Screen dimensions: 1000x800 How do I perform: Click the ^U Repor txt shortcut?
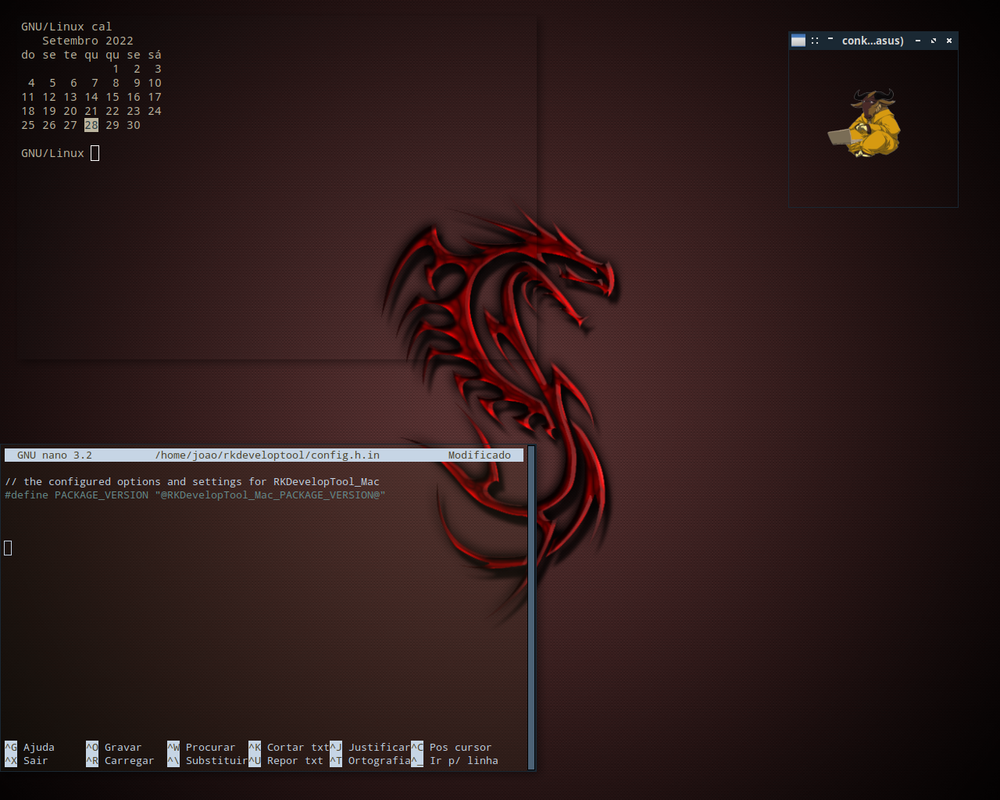click(x=286, y=760)
